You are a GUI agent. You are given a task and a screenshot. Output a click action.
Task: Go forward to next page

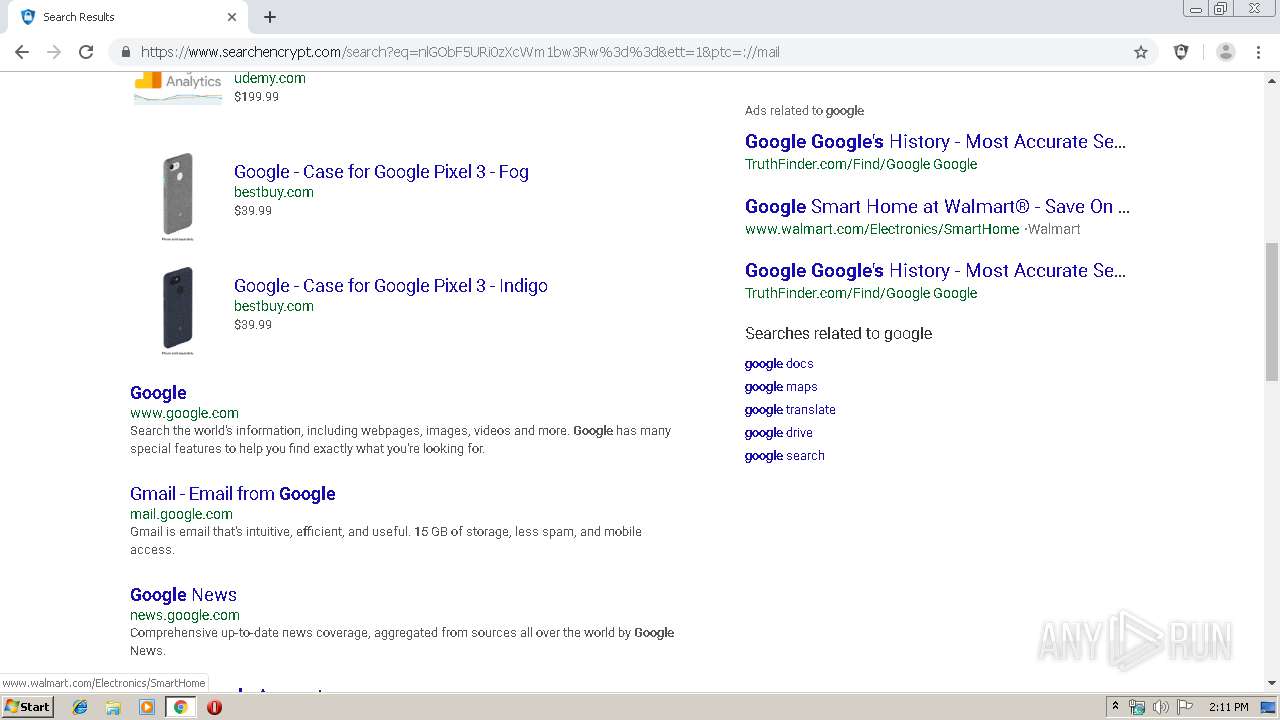(x=54, y=52)
